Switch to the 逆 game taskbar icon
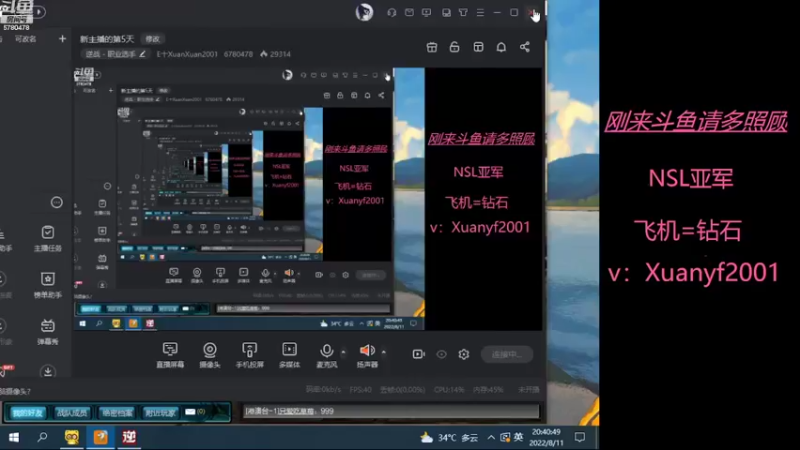The width and height of the screenshot is (800, 450). (x=129, y=437)
